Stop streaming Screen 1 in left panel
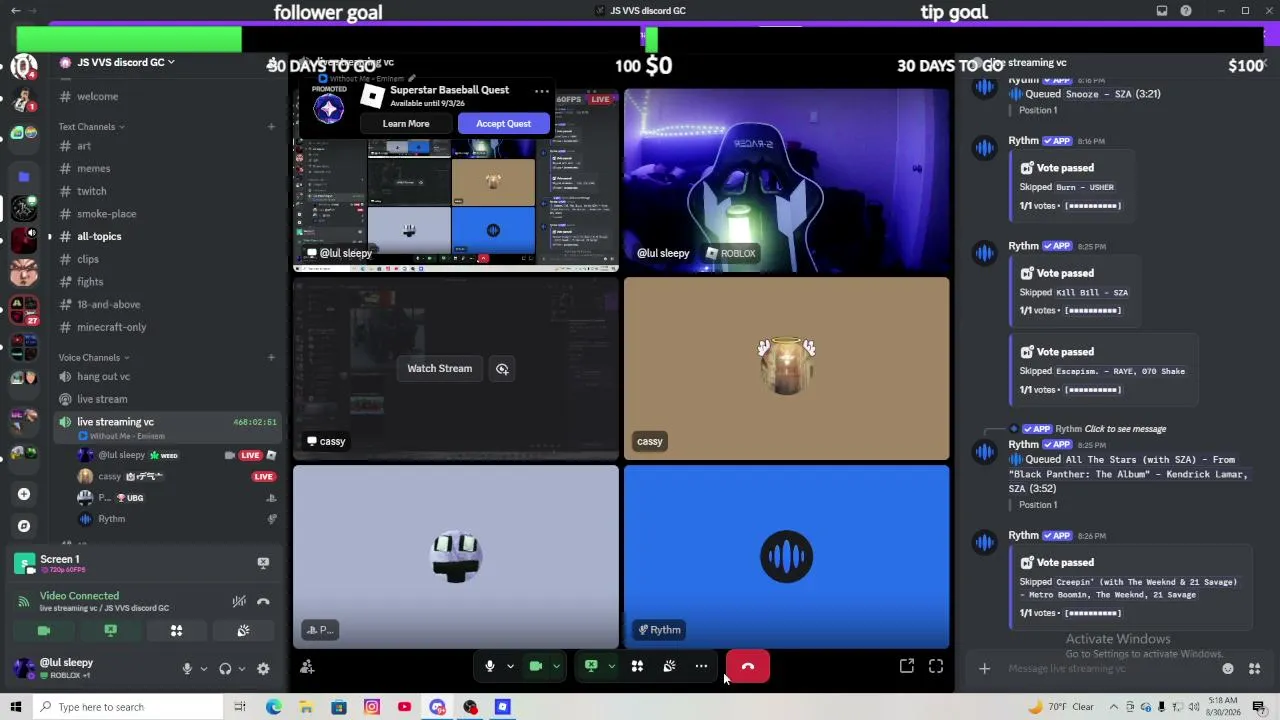This screenshot has width=1280, height=720. [263, 563]
